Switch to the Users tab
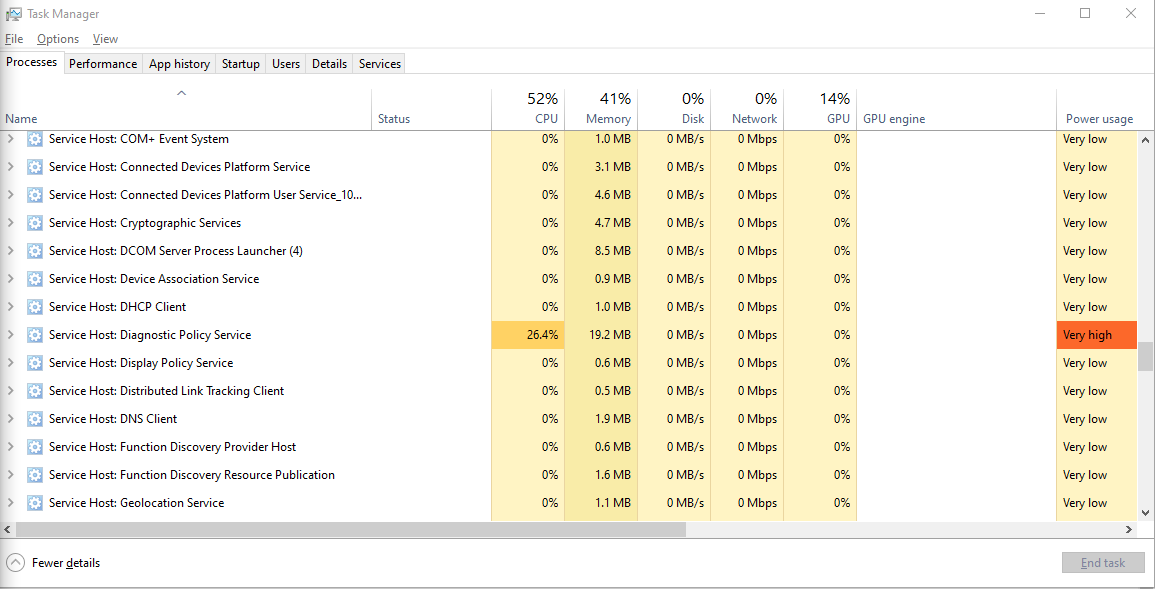 click(x=286, y=64)
